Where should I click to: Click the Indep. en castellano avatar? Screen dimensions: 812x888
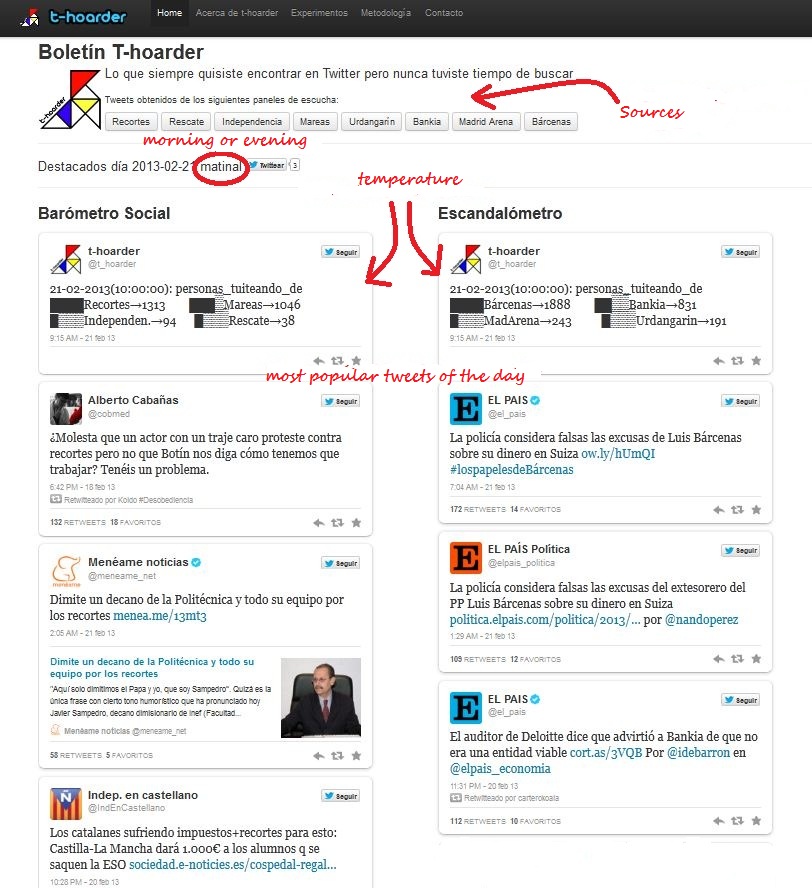tap(66, 804)
